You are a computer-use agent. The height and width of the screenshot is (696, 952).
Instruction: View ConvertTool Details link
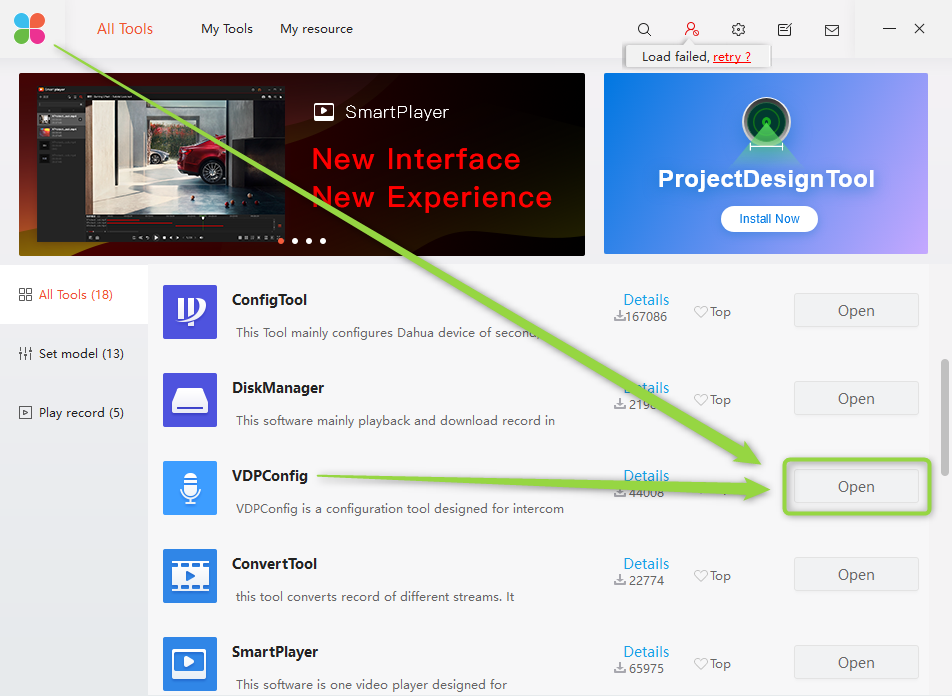tap(646, 564)
